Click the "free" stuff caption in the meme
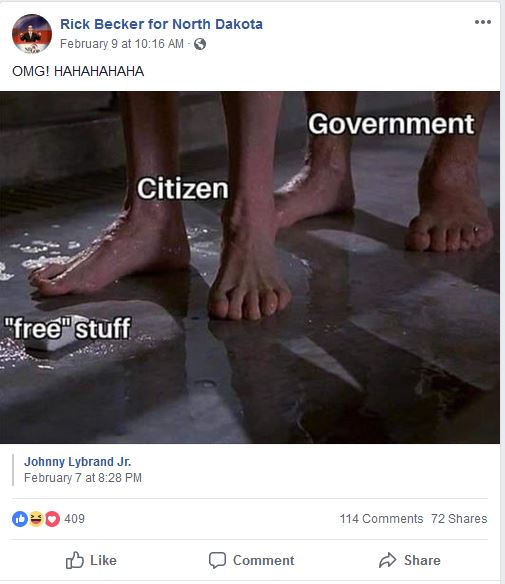This screenshot has width=505, height=584. tap(67, 328)
